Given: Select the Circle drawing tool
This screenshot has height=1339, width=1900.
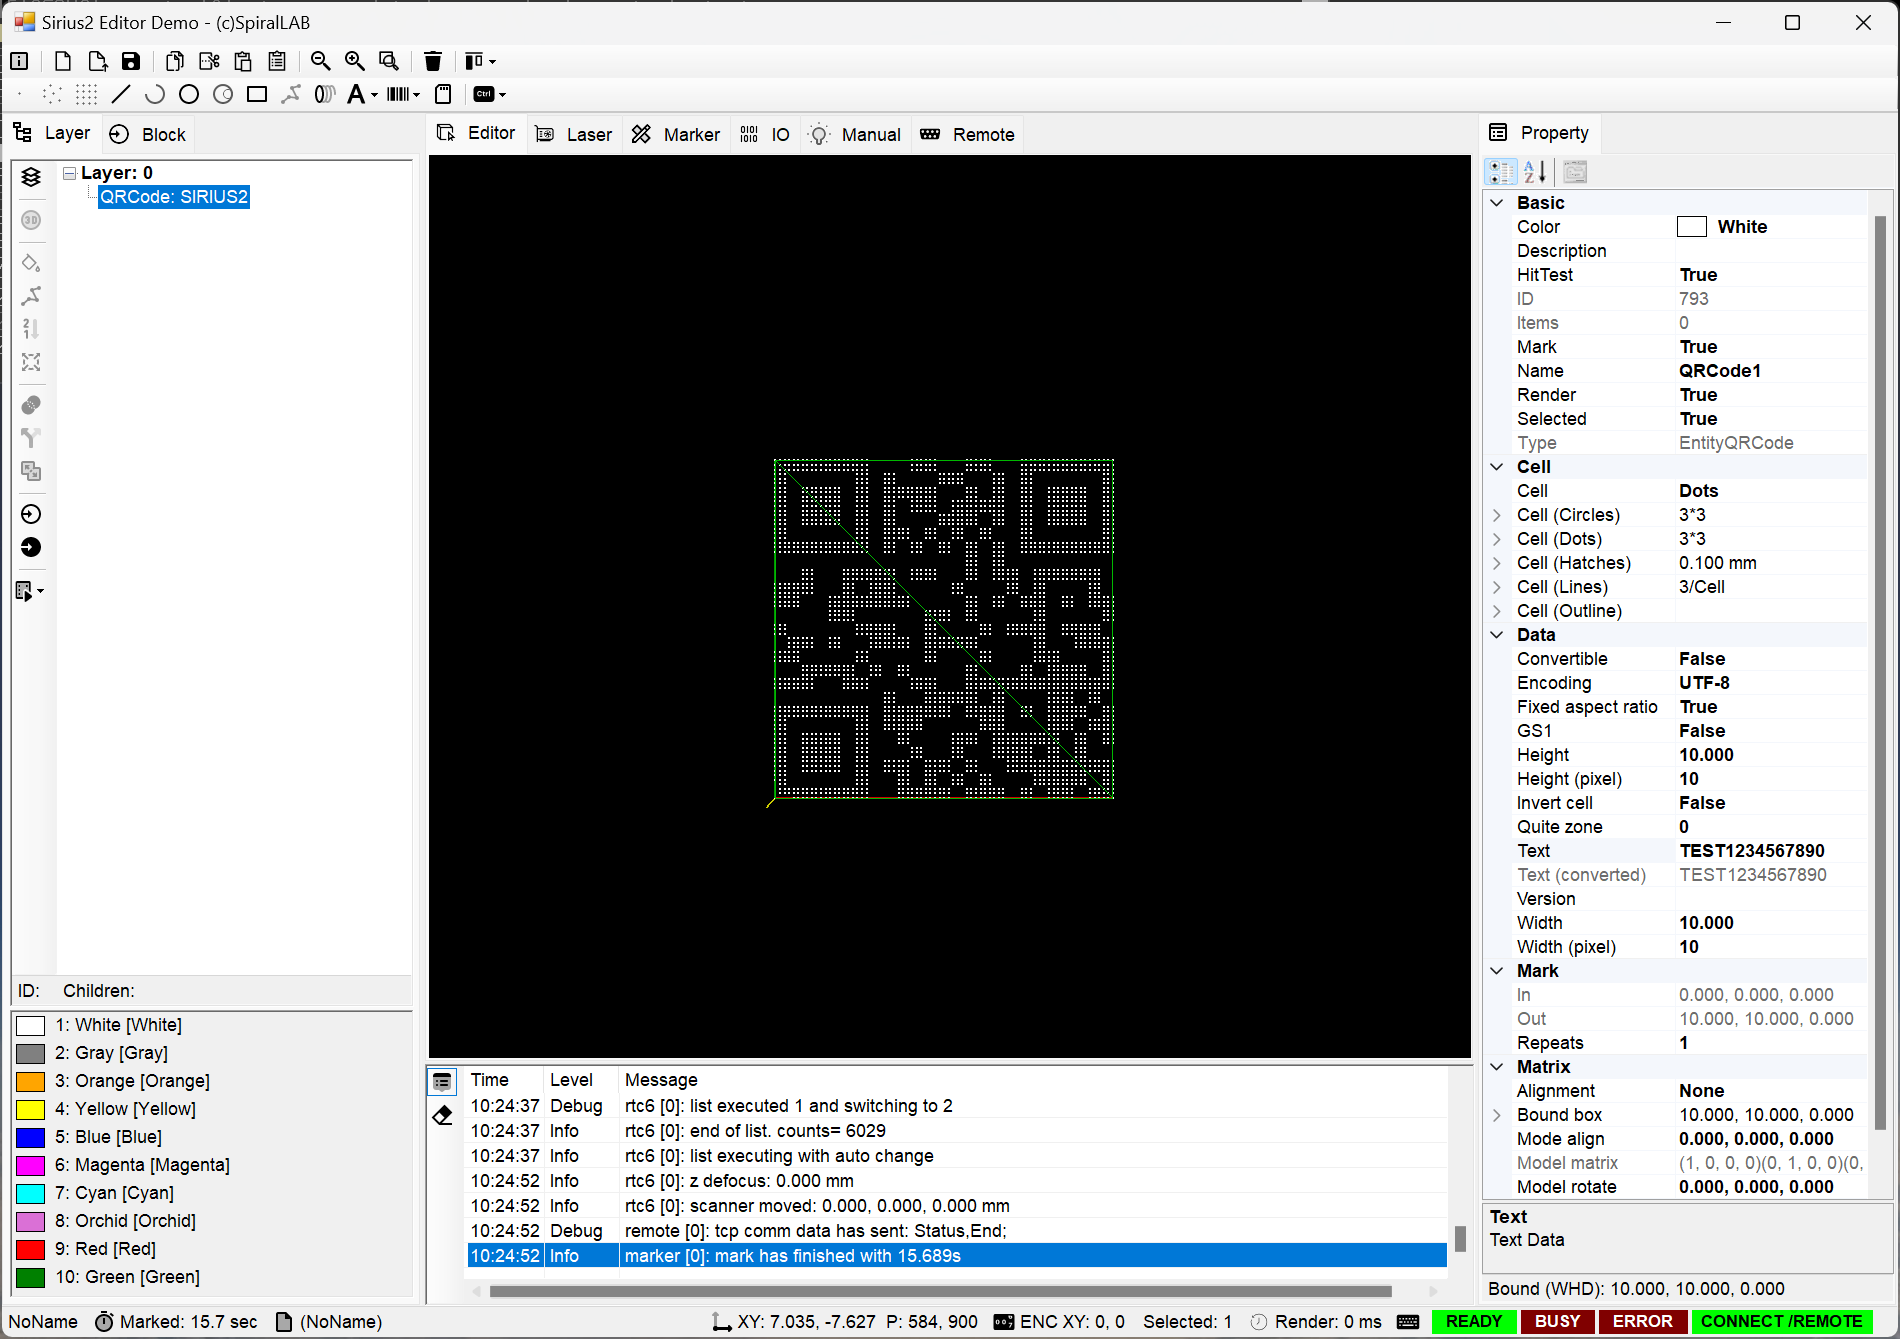Looking at the screenshot, I should click(189, 94).
